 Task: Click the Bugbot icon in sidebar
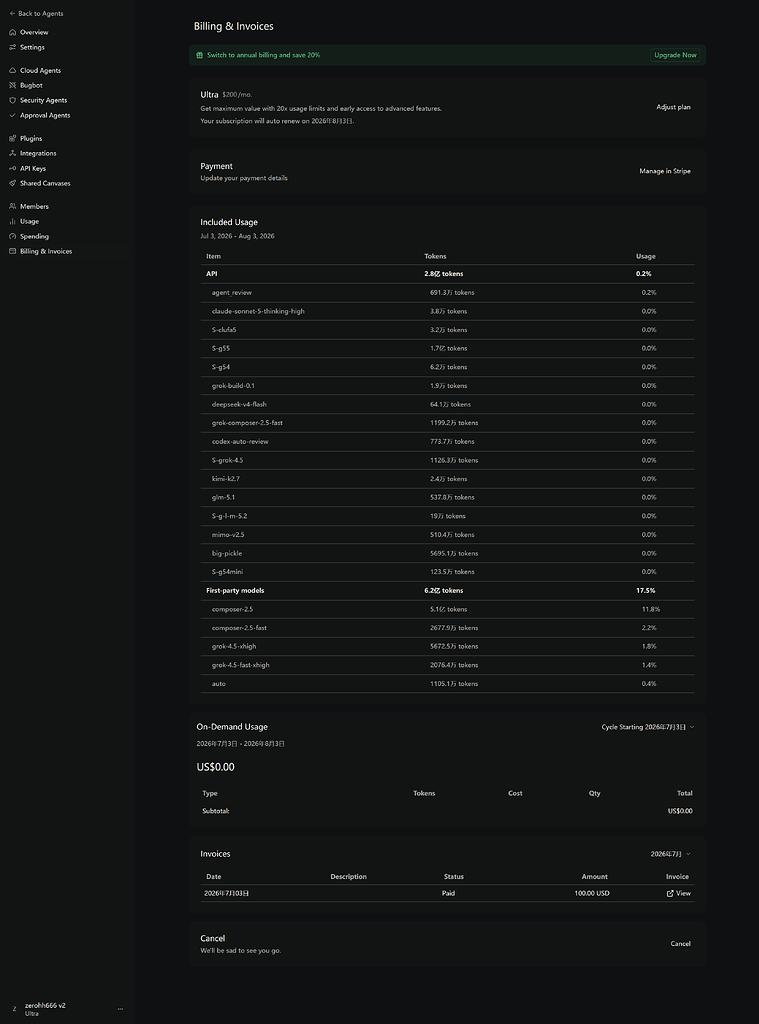tap(12, 86)
